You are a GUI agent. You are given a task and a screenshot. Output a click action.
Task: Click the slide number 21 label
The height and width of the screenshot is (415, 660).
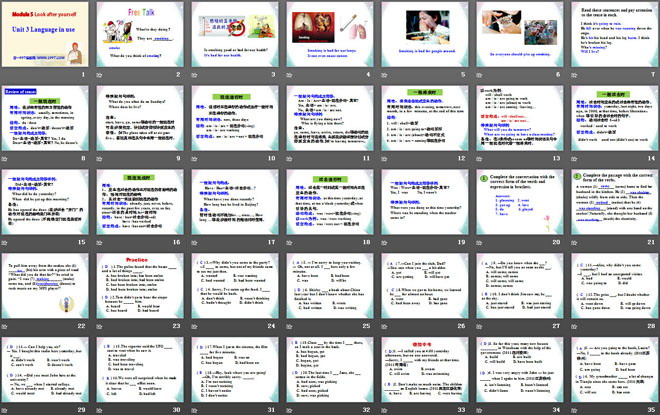point(651,242)
